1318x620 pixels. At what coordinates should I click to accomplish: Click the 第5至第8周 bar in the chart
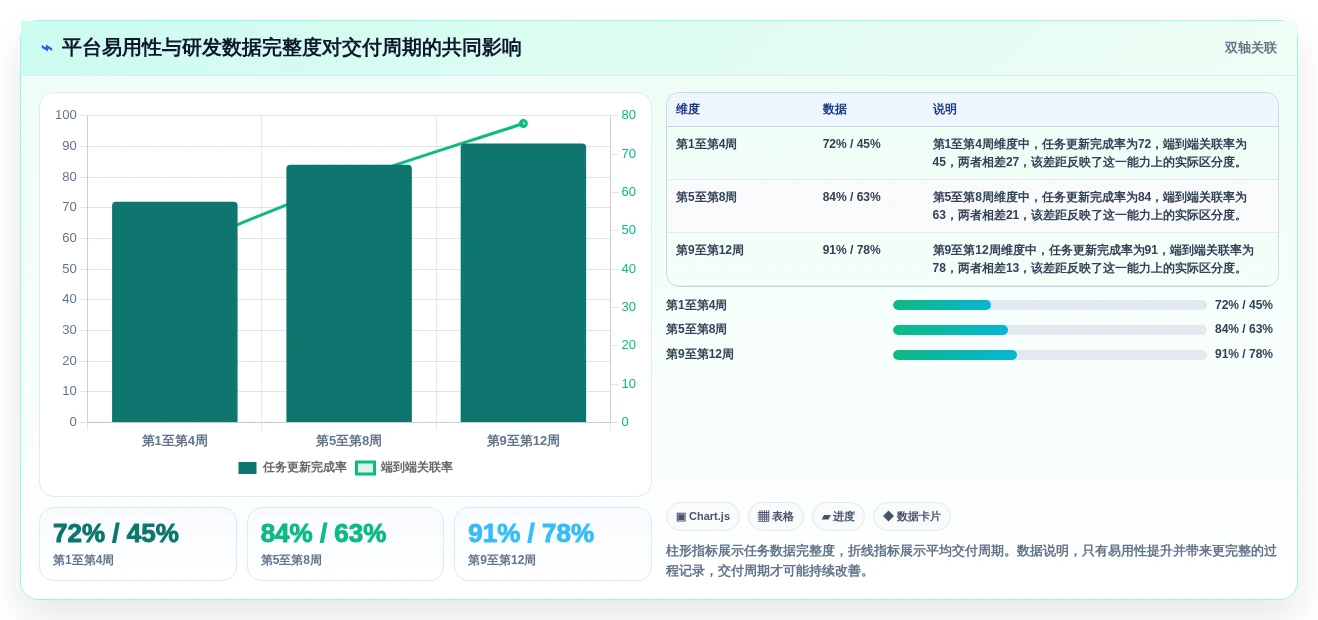tap(349, 293)
